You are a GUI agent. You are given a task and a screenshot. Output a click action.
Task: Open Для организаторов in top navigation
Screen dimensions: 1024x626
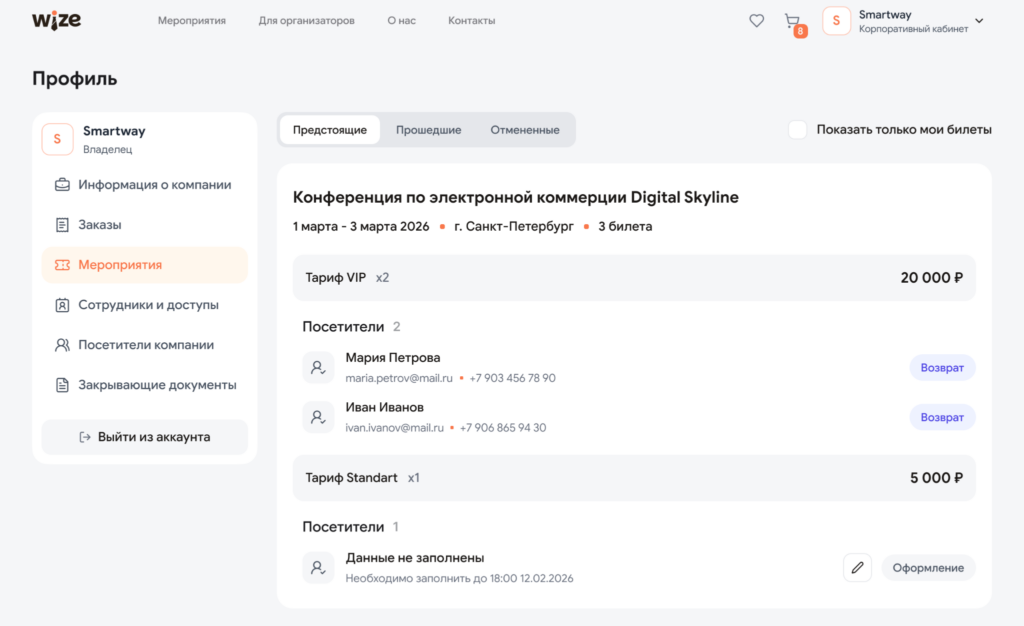click(x=306, y=21)
